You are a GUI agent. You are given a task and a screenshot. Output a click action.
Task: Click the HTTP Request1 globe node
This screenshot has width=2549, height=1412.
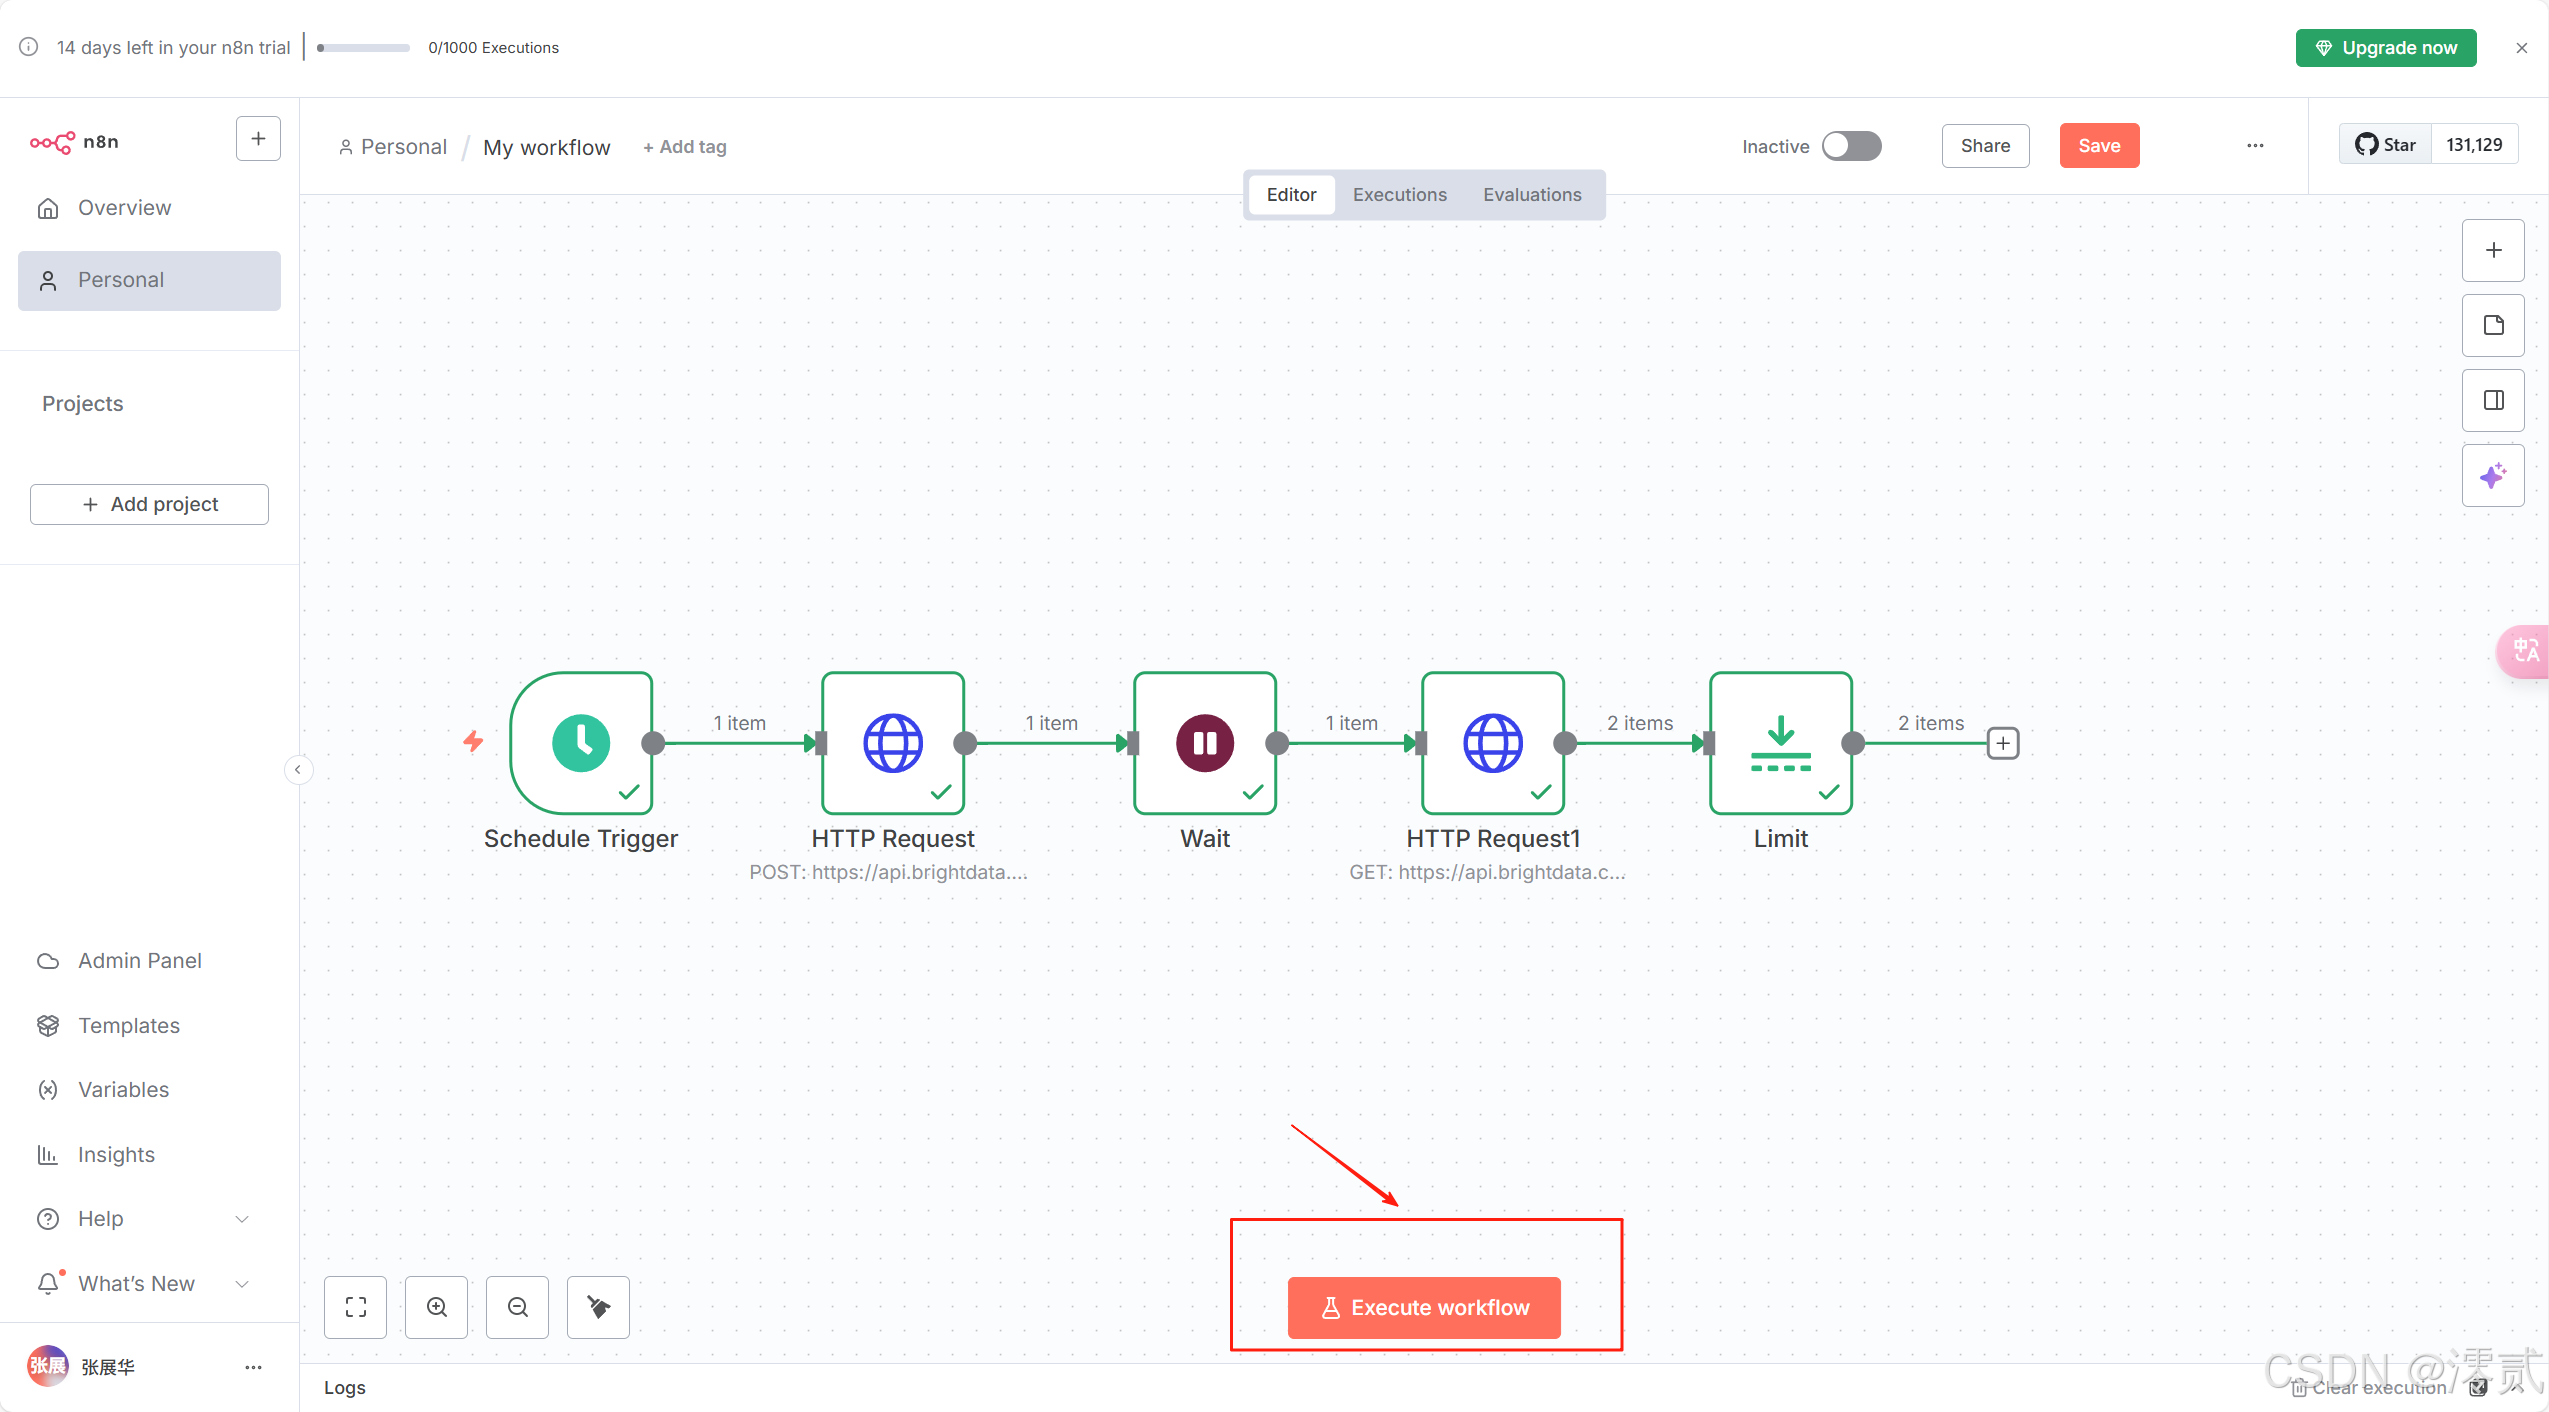(x=1492, y=743)
